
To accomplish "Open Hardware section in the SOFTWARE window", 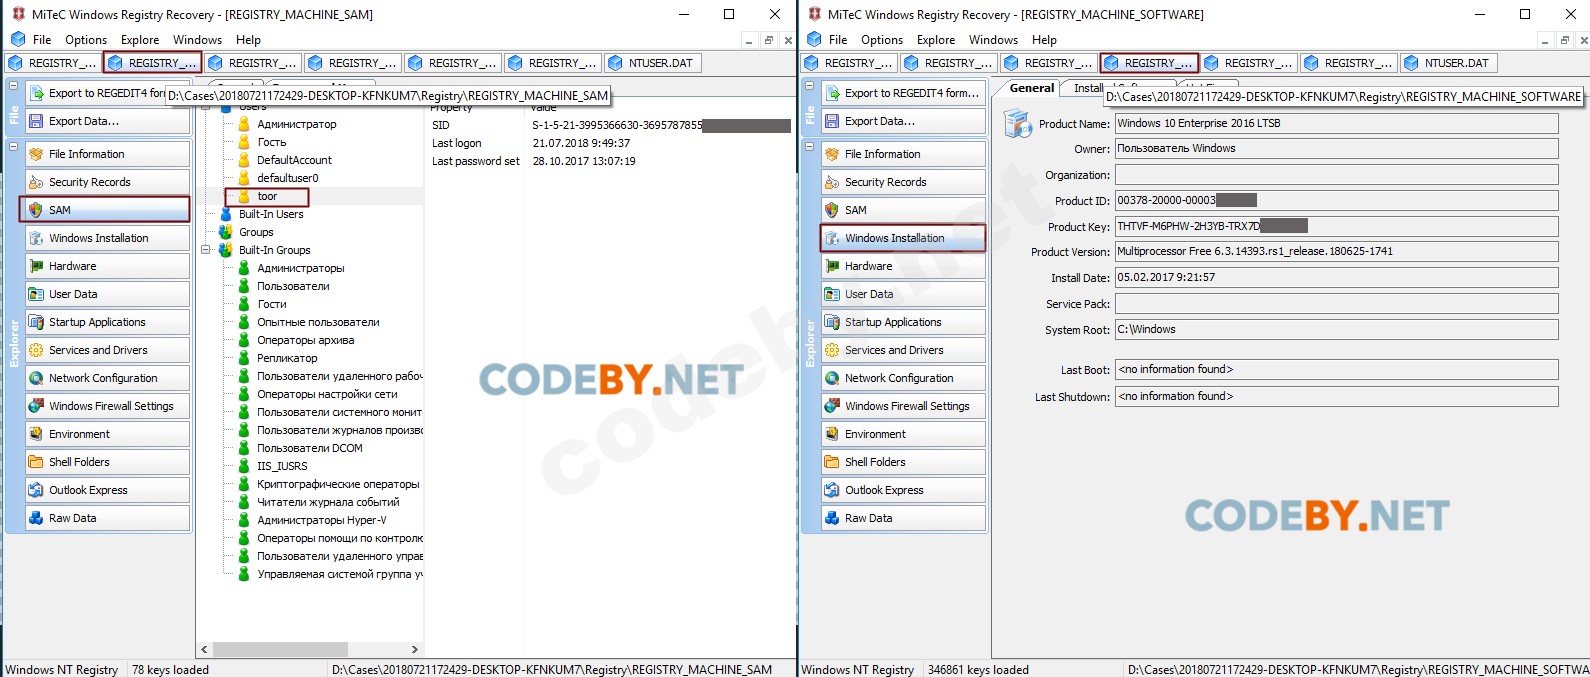I will [901, 266].
